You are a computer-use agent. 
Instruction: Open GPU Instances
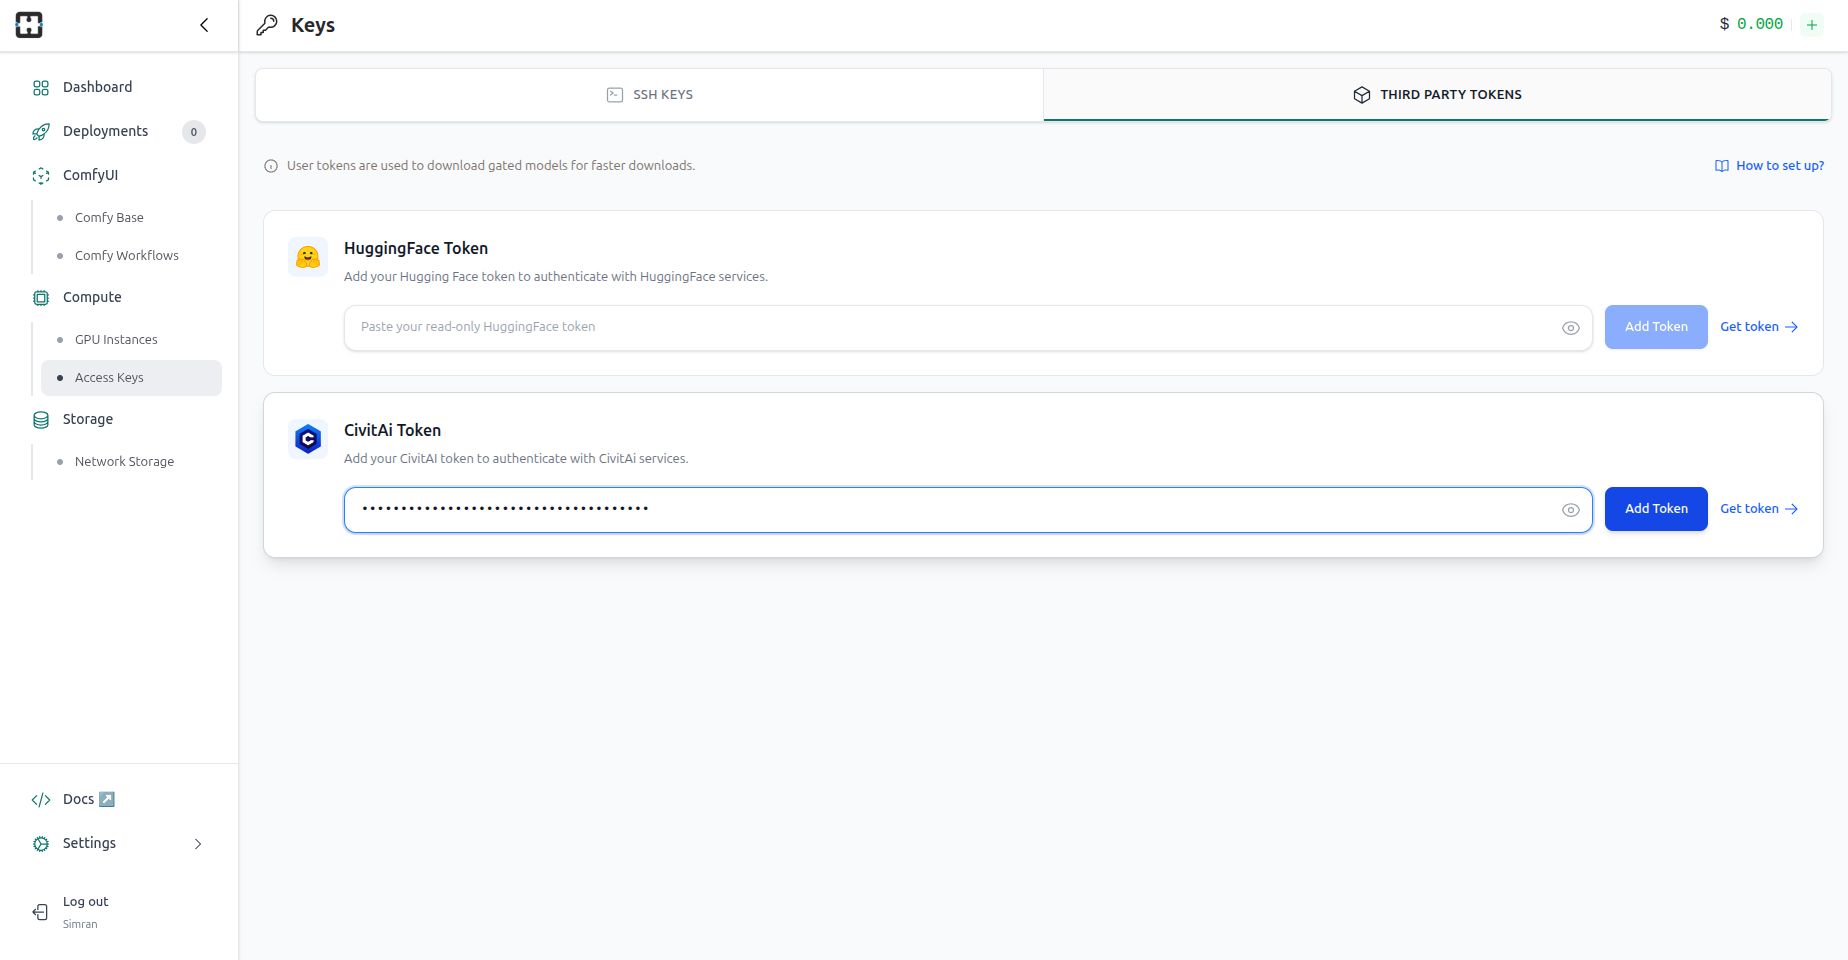click(x=116, y=339)
